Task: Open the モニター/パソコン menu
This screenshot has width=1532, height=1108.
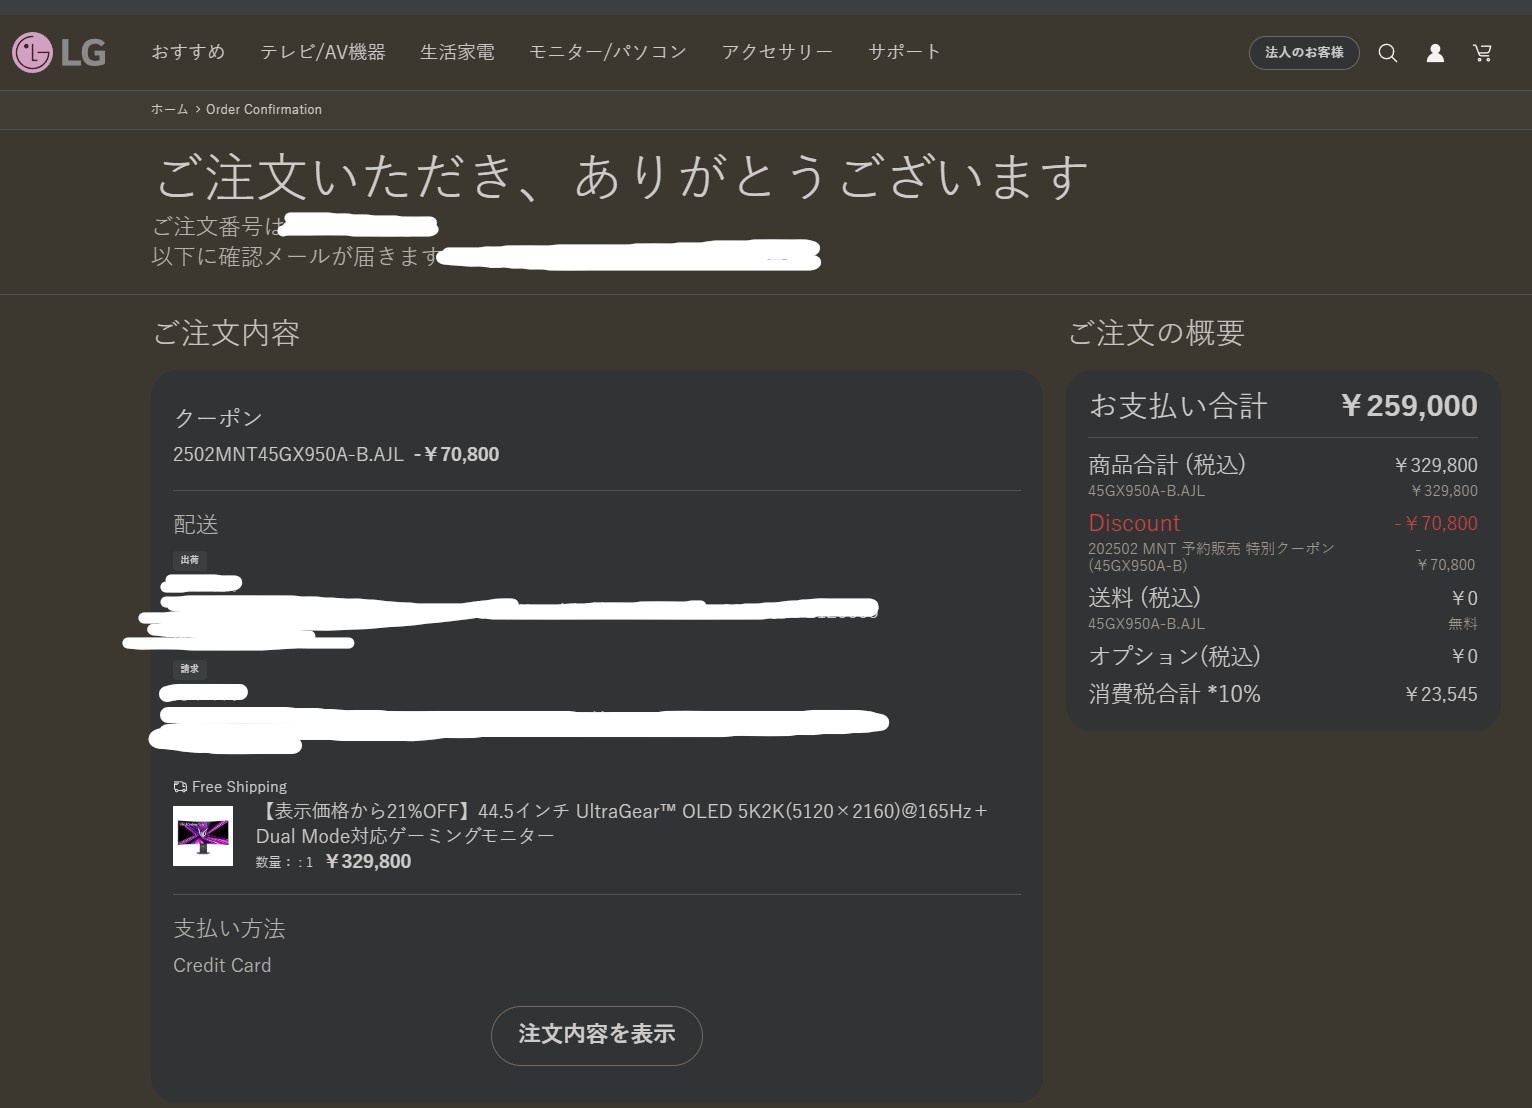Action: pos(608,52)
